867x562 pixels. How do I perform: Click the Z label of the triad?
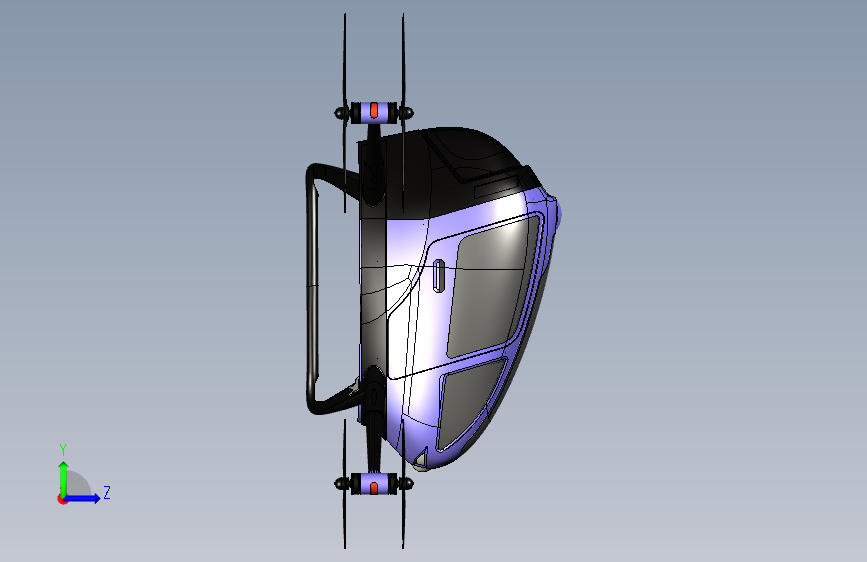coord(107,492)
